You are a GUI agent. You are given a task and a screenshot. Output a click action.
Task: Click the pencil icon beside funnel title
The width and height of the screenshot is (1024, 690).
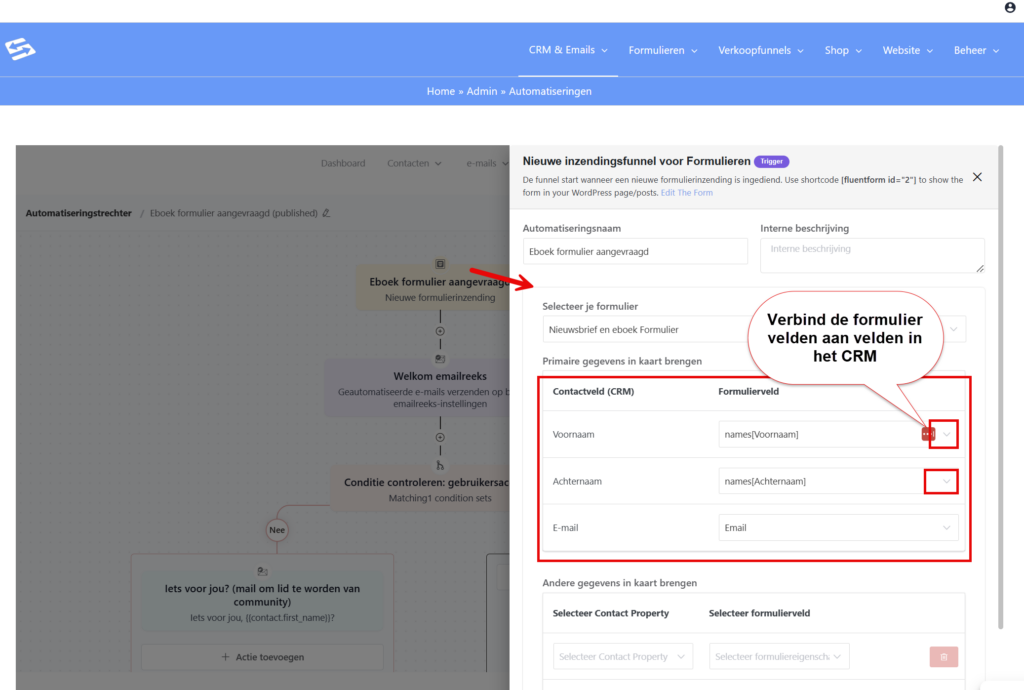coord(326,213)
